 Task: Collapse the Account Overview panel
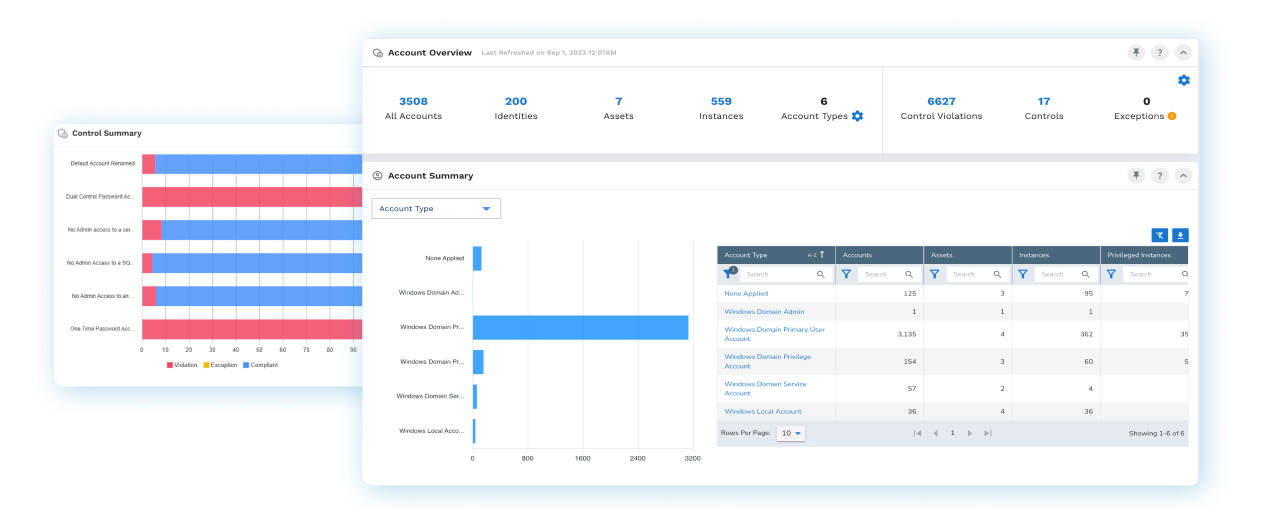1183,53
